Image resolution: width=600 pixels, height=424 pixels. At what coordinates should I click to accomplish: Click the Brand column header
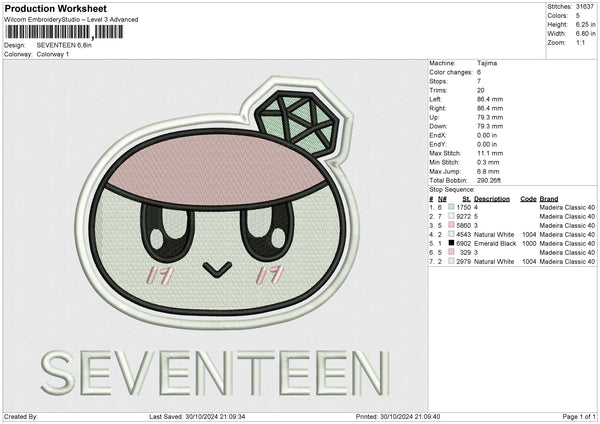click(x=549, y=199)
